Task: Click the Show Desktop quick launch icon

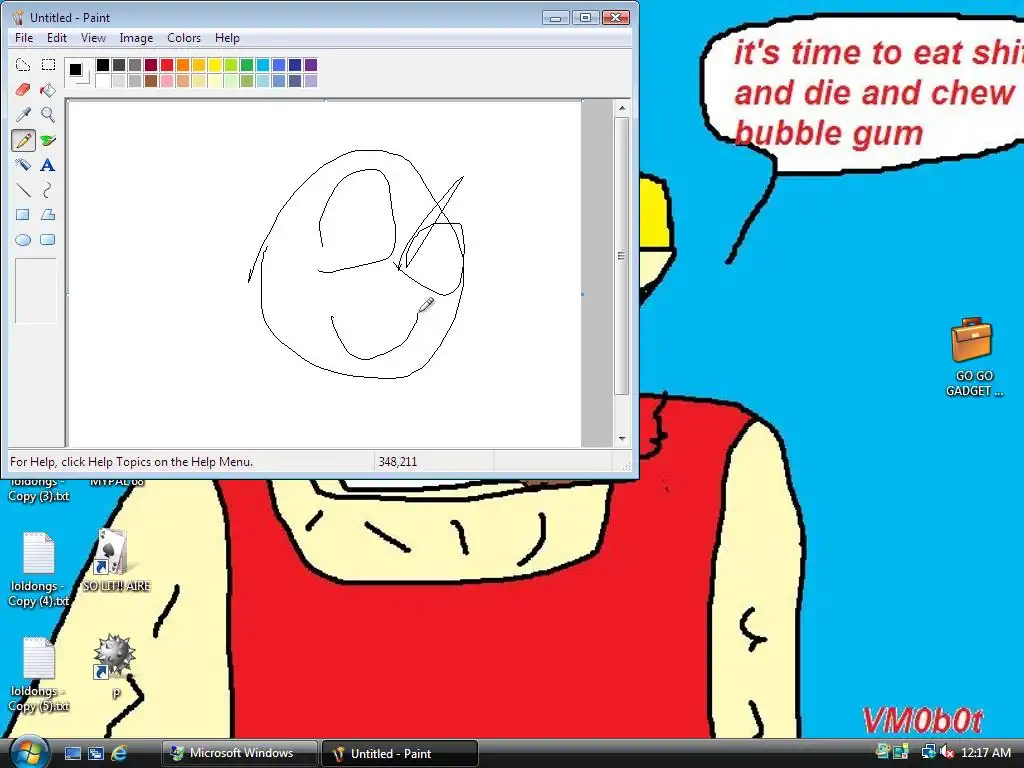Action: pos(72,753)
